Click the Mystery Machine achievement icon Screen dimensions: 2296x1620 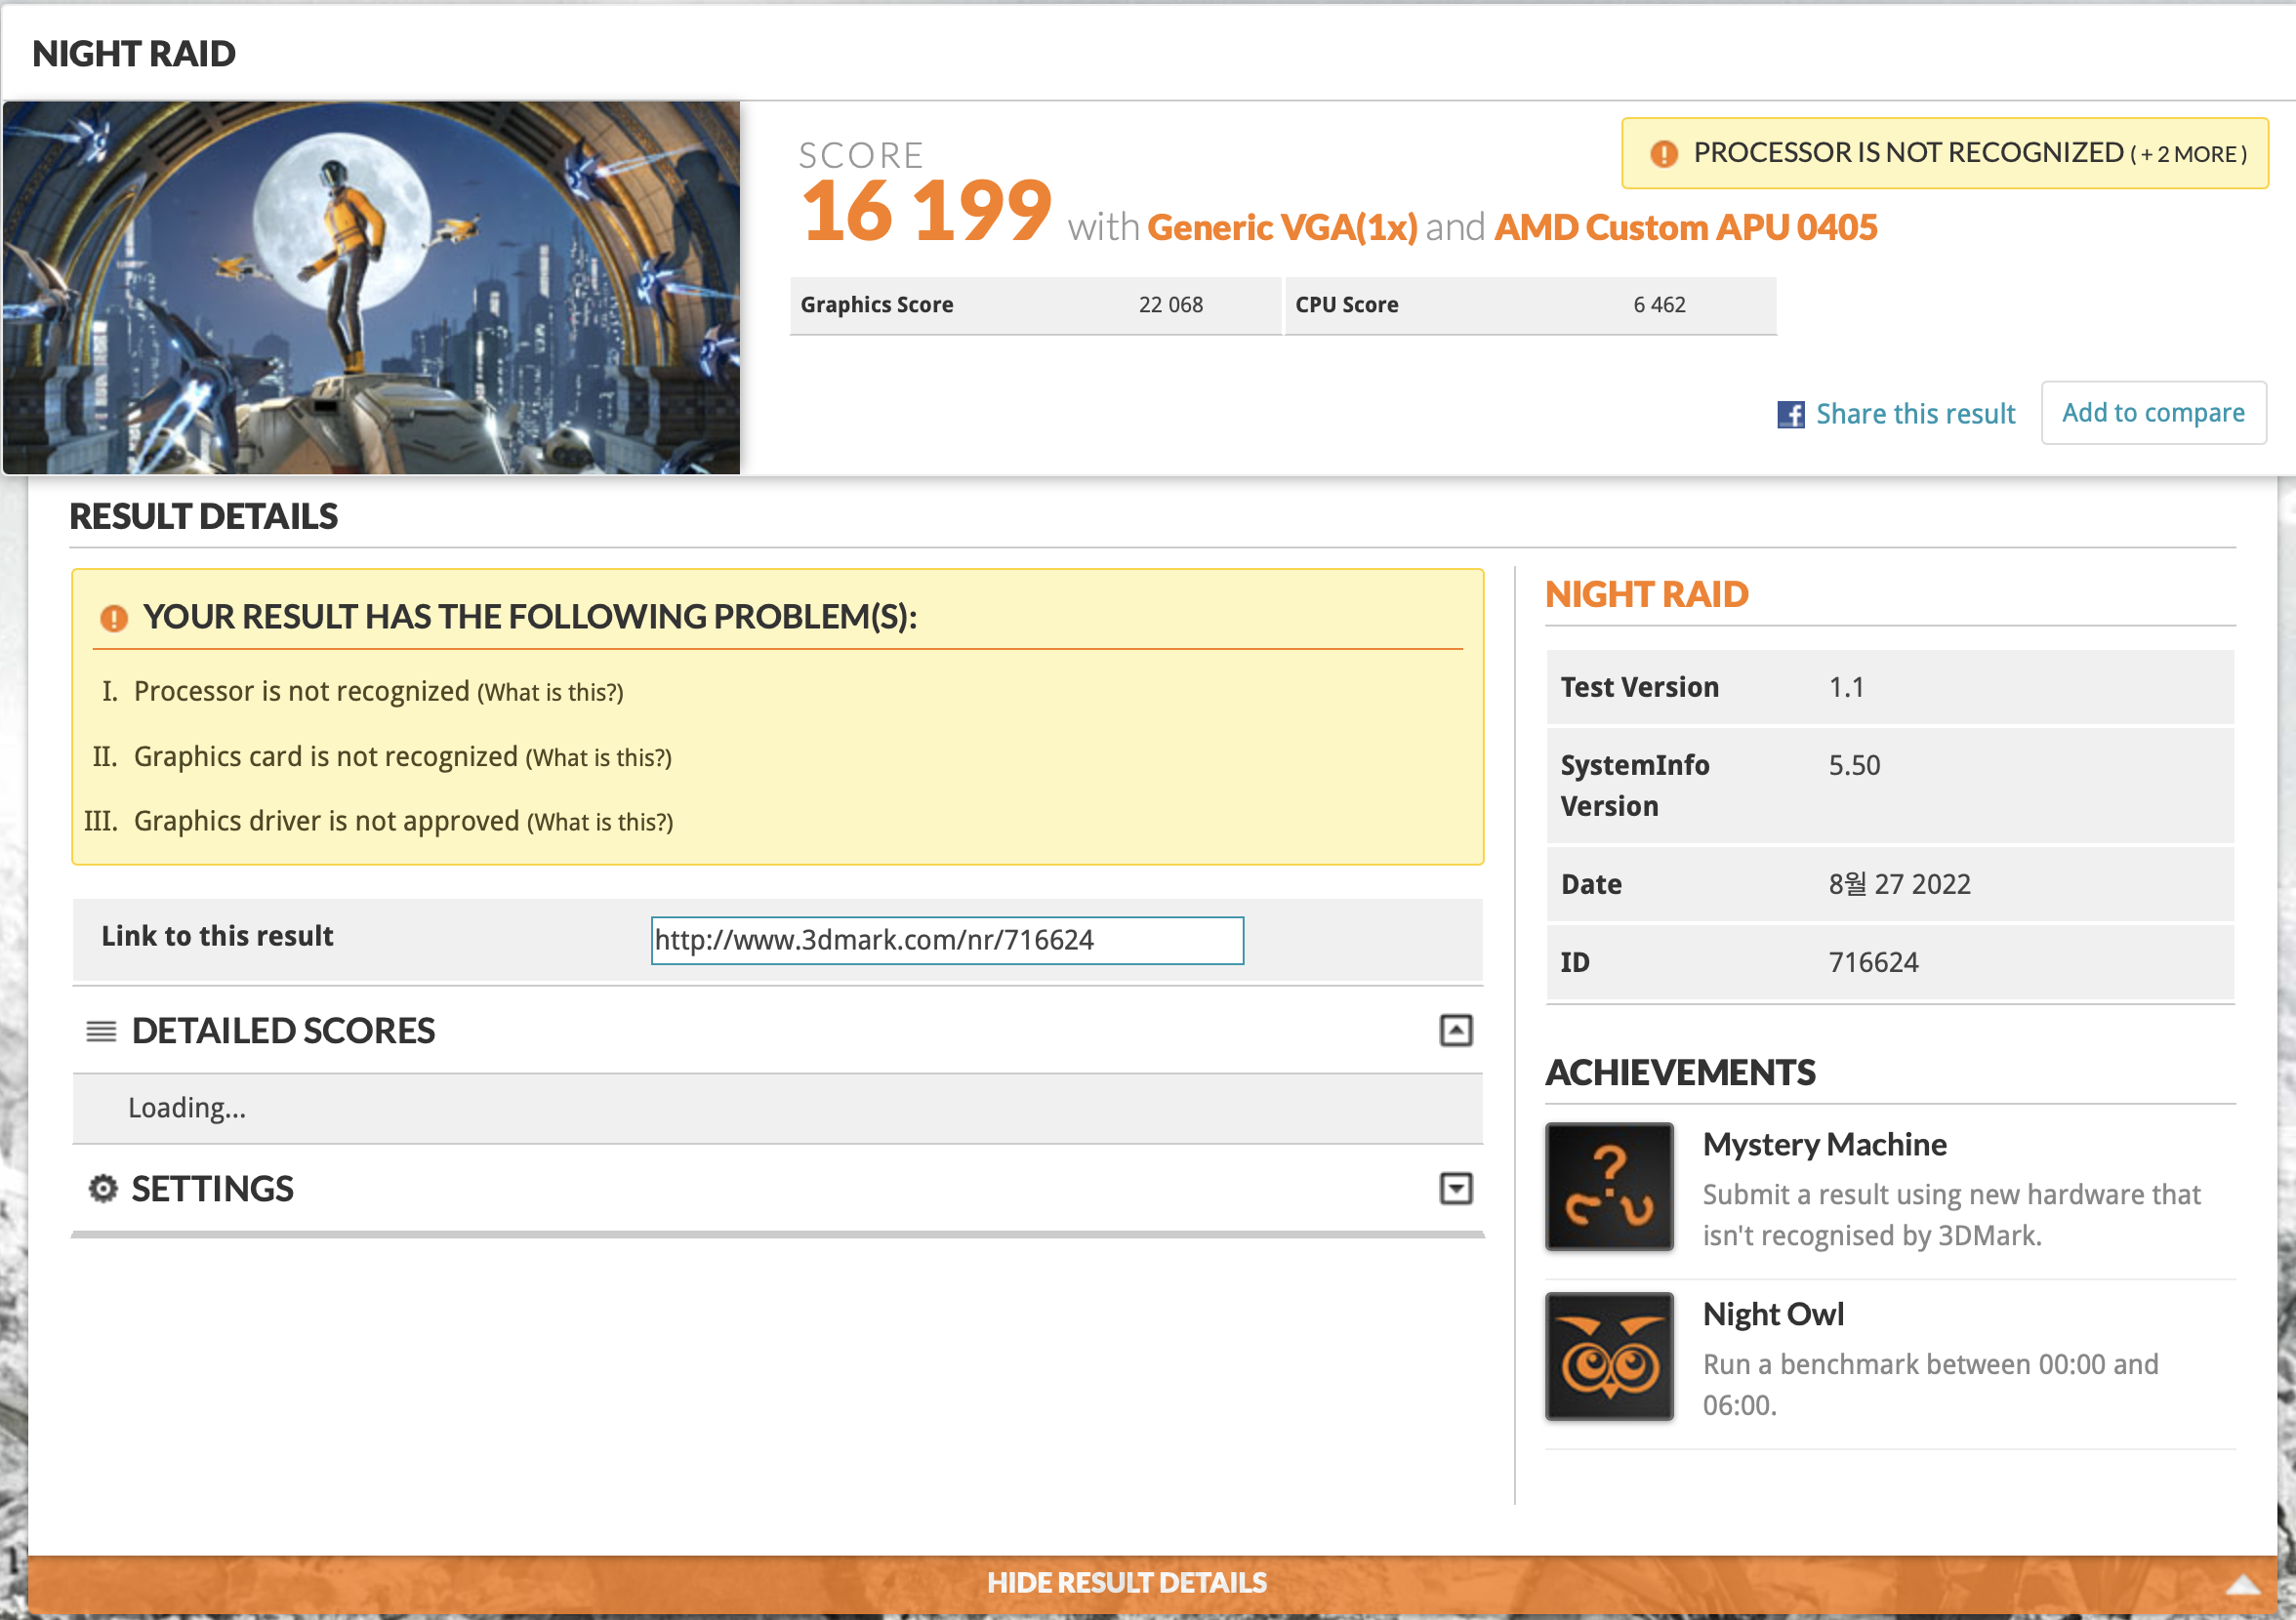tap(1608, 1186)
